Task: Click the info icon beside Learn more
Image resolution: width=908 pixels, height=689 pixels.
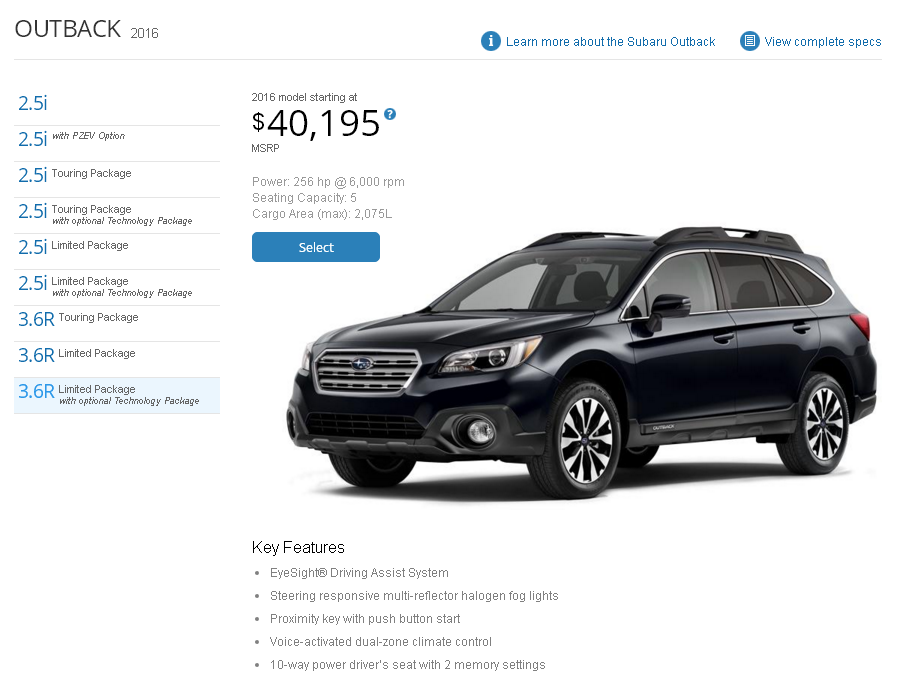Action: [x=490, y=41]
